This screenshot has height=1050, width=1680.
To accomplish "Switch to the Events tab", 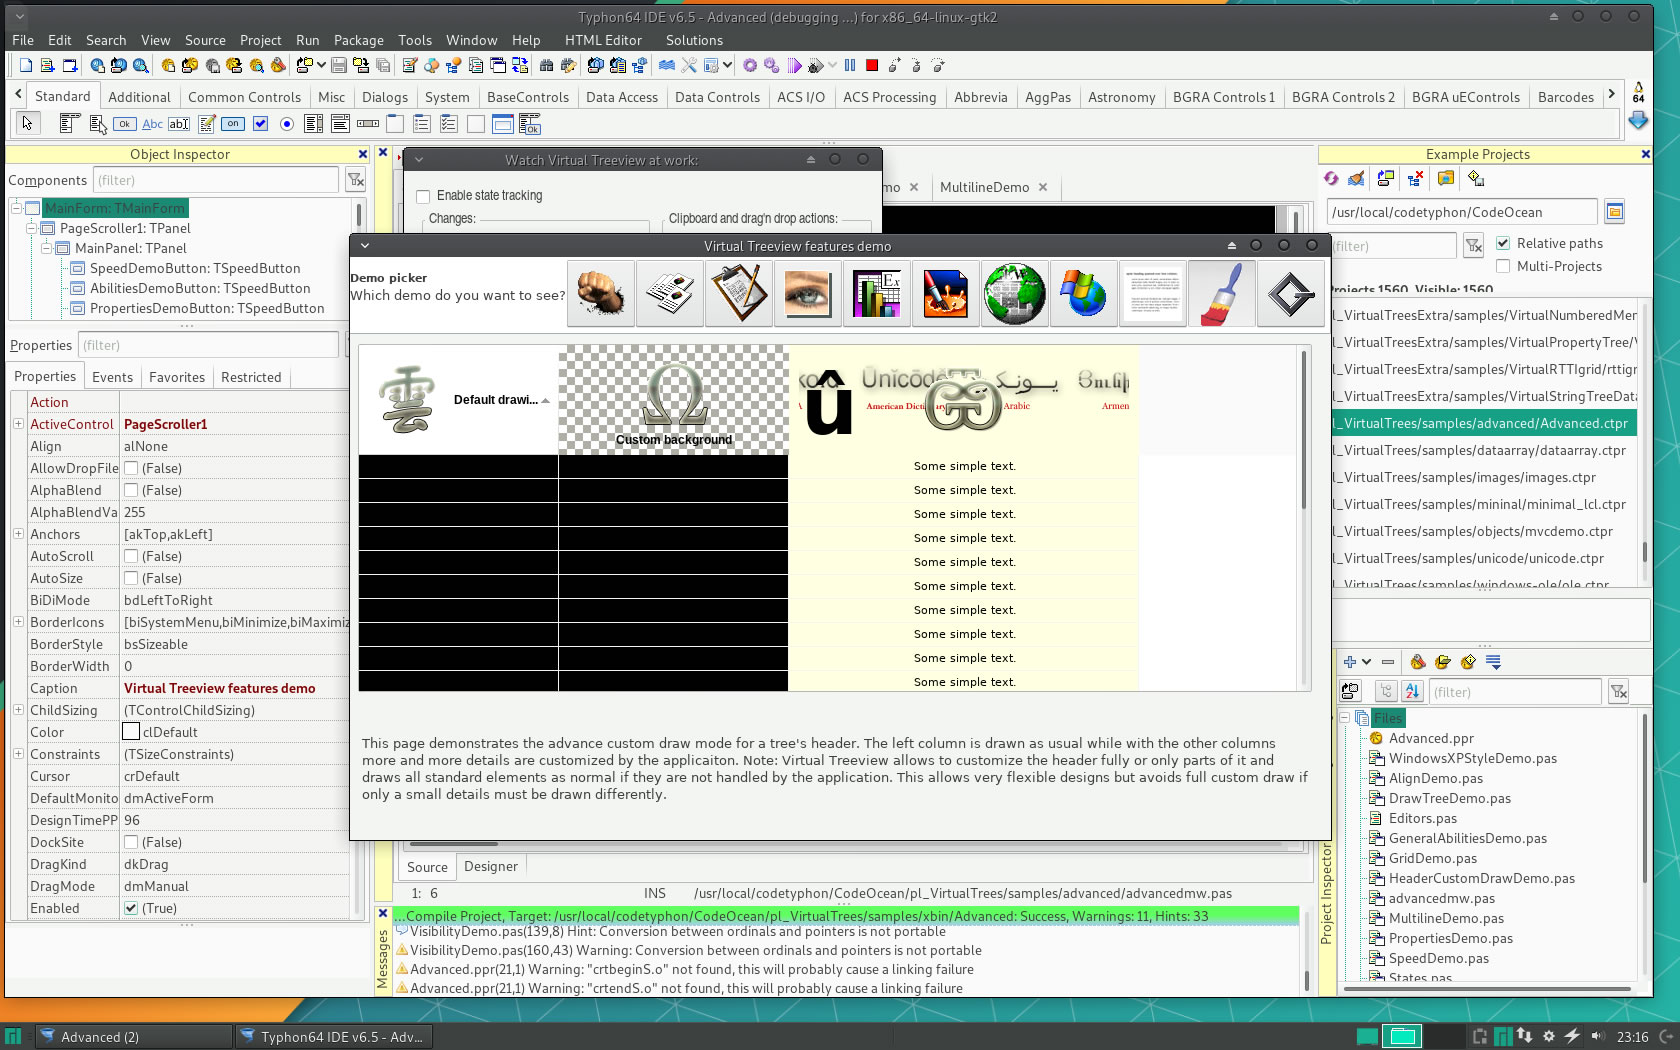I will pos(112,377).
